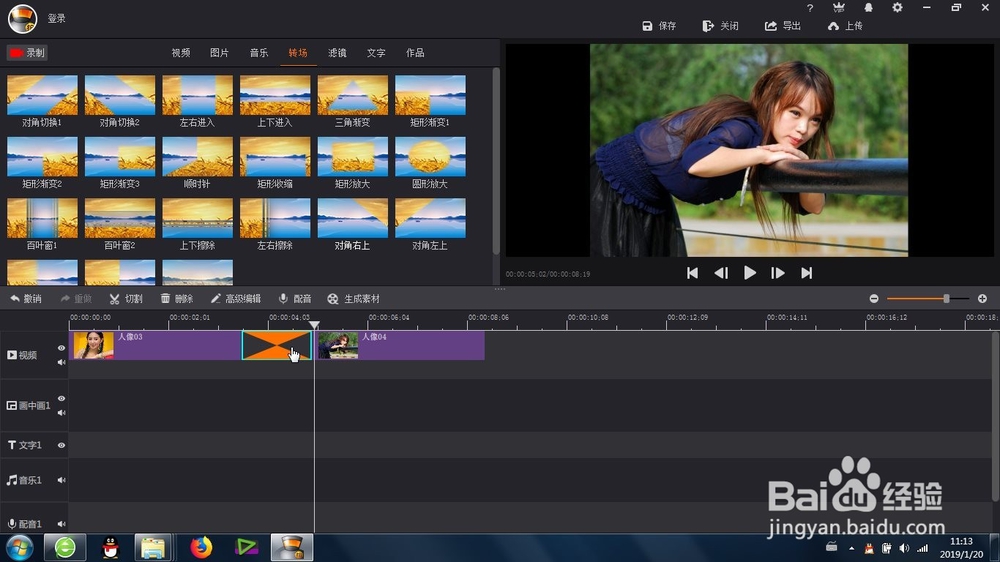This screenshot has height=562, width=1000.
Task: Save the project with 保存
Action: tap(659, 26)
